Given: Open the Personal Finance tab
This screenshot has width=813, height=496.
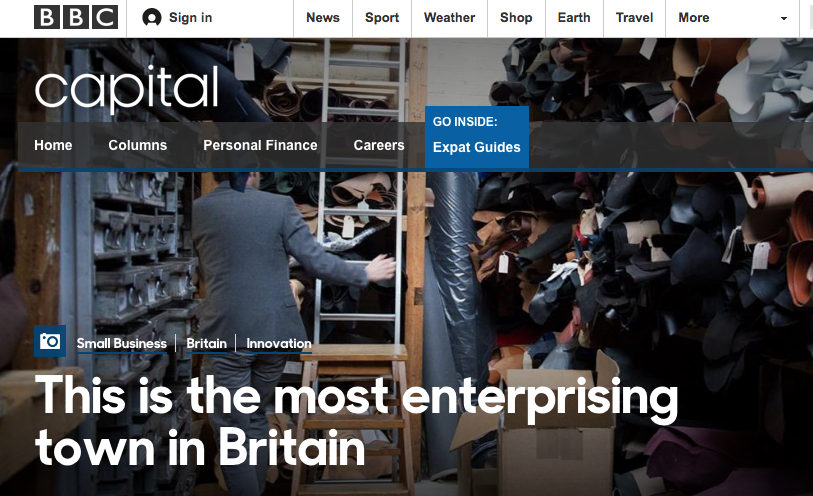Looking at the screenshot, I should pyautogui.click(x=260, y=145).
